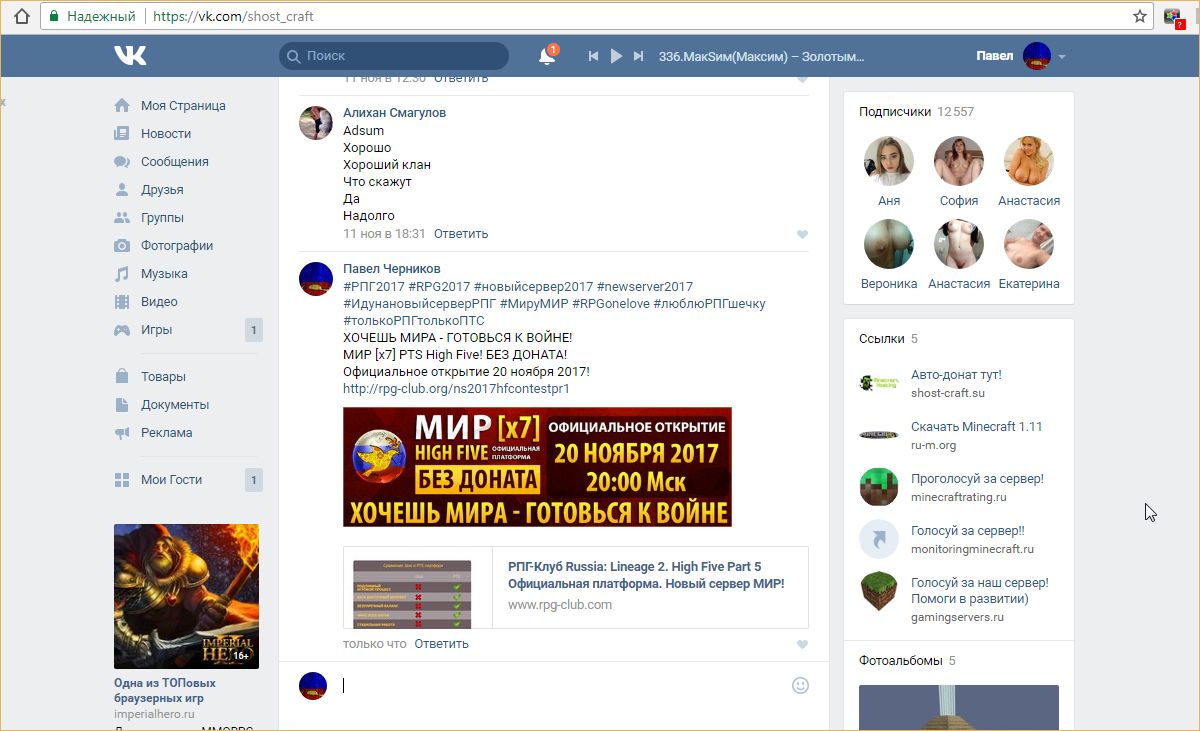Open rpg-club.com contest link in post
Image resolution: width=1200 pixels, height=731 pixels.
455,388
